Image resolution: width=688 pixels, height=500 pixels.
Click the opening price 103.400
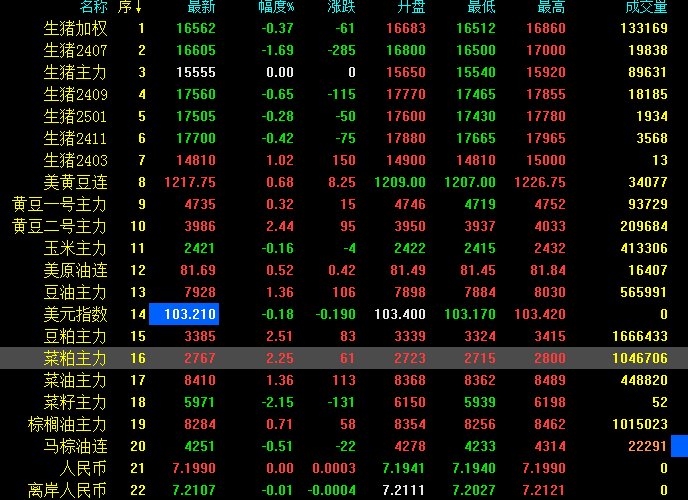click(400, 314)
